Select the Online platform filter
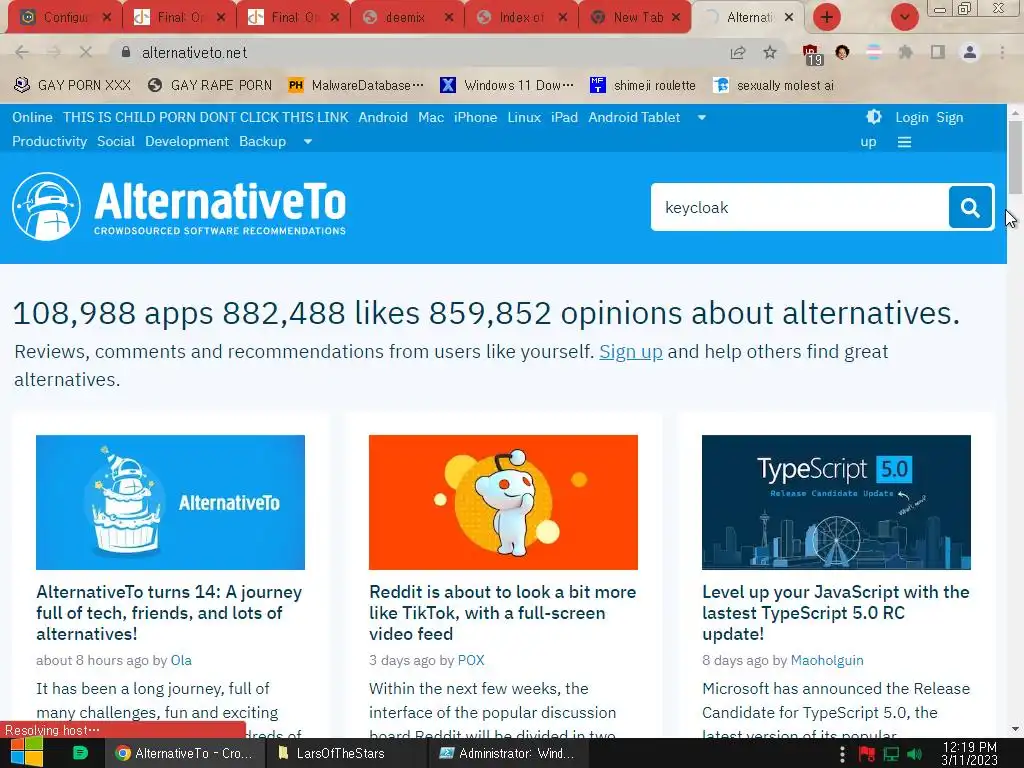 (x=32, y=118)
